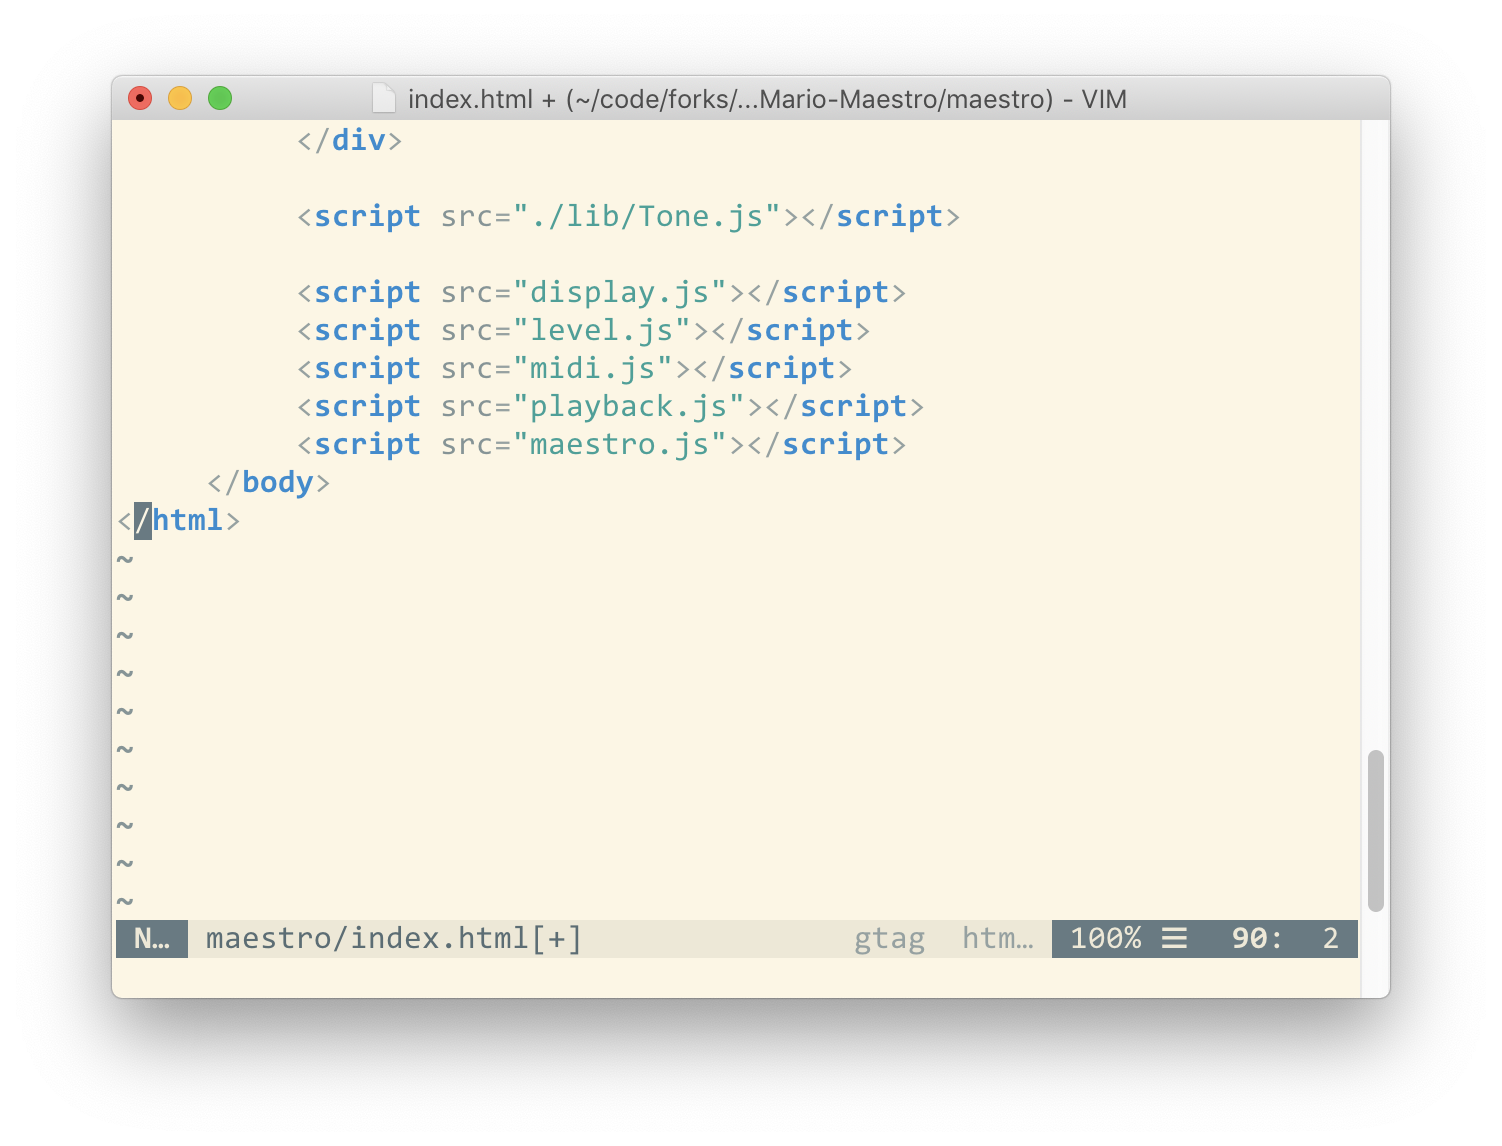Click the window title showing Mario-Maestro path
The height and width of the screenshot is (1146, 1502).
point(768,99)
